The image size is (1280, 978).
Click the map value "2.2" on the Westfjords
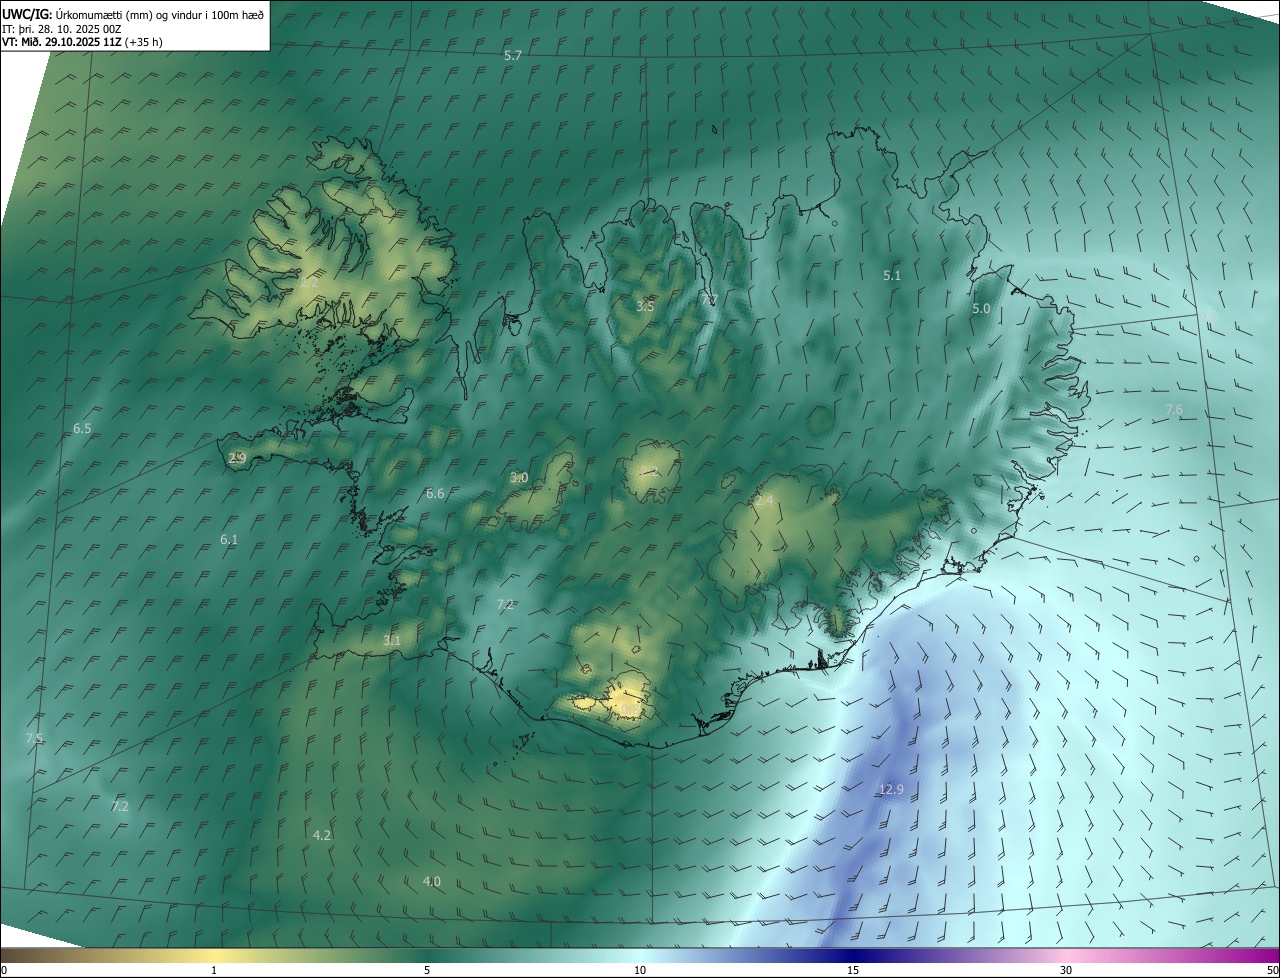tap(309, 283)
